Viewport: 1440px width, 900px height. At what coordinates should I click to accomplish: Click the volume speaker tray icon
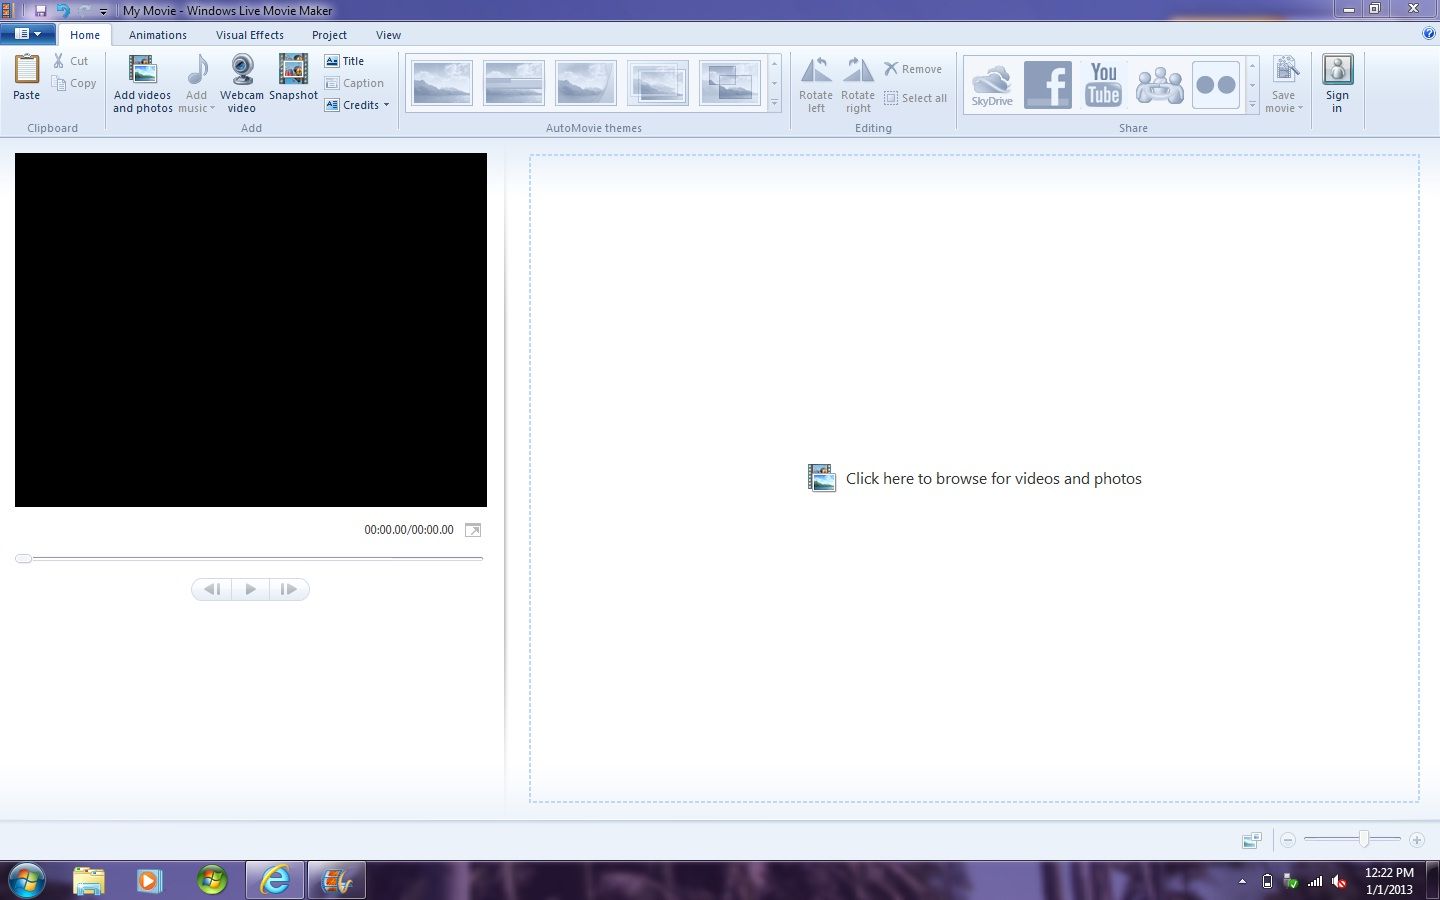(x=1340, y=881)
